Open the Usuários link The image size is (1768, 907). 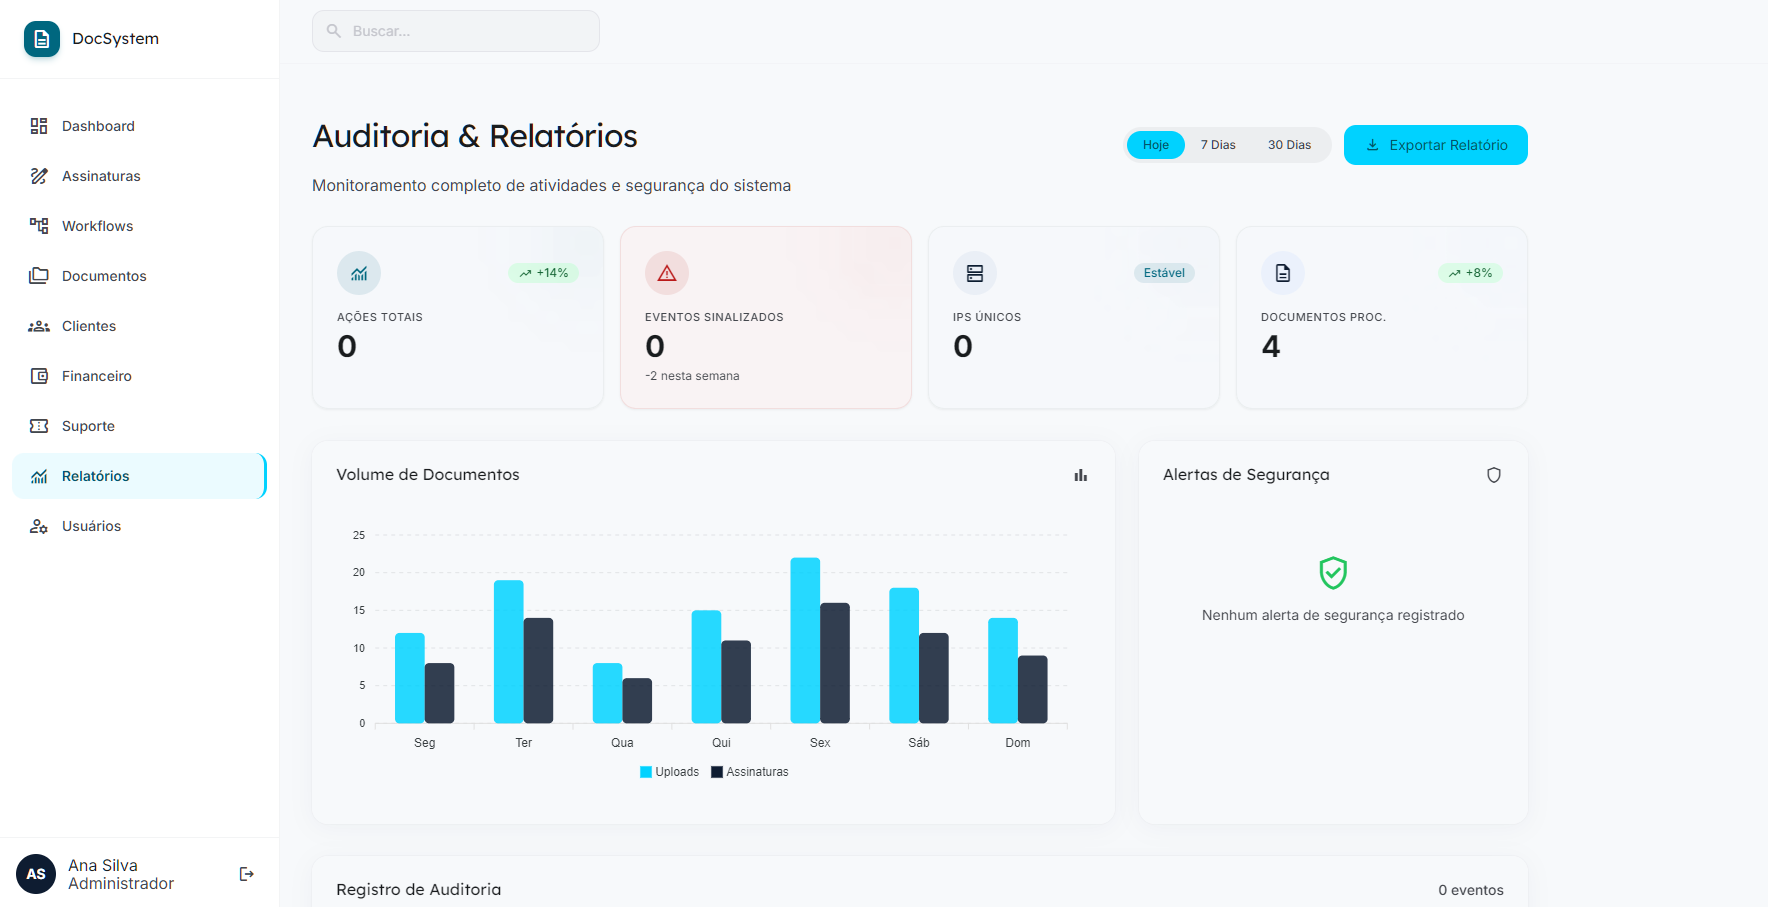(x=140, y=526)
